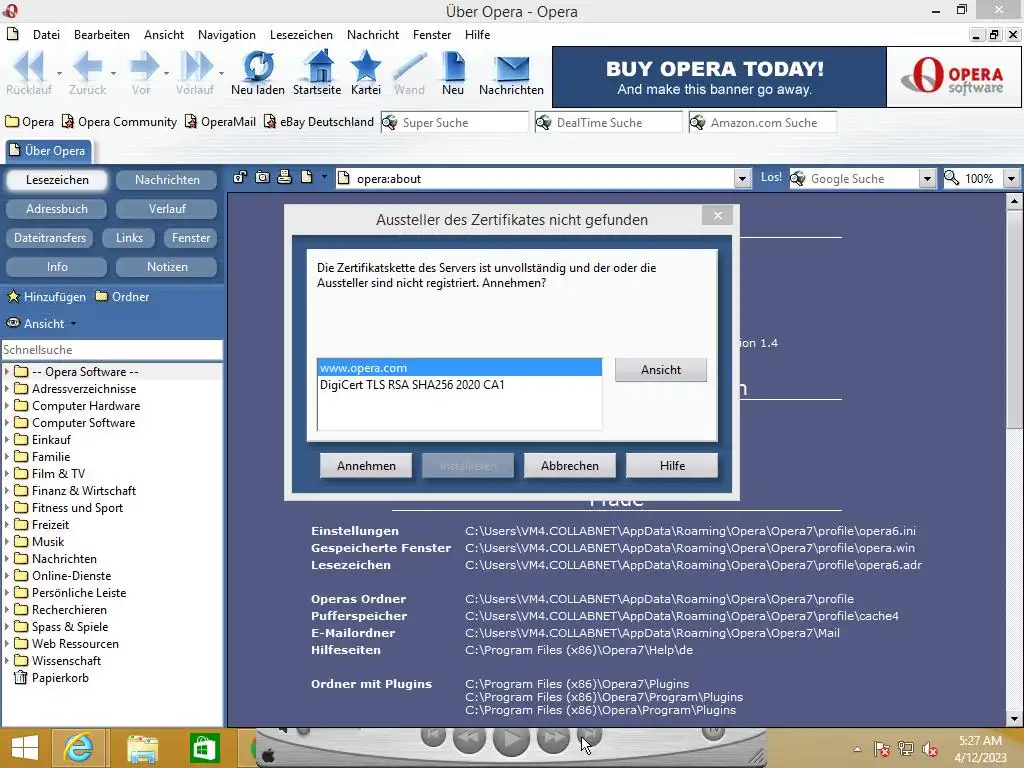Screen dimensions: 1024x768
Task: Click the Ansicht button in dialog
Action: point(661,370)
